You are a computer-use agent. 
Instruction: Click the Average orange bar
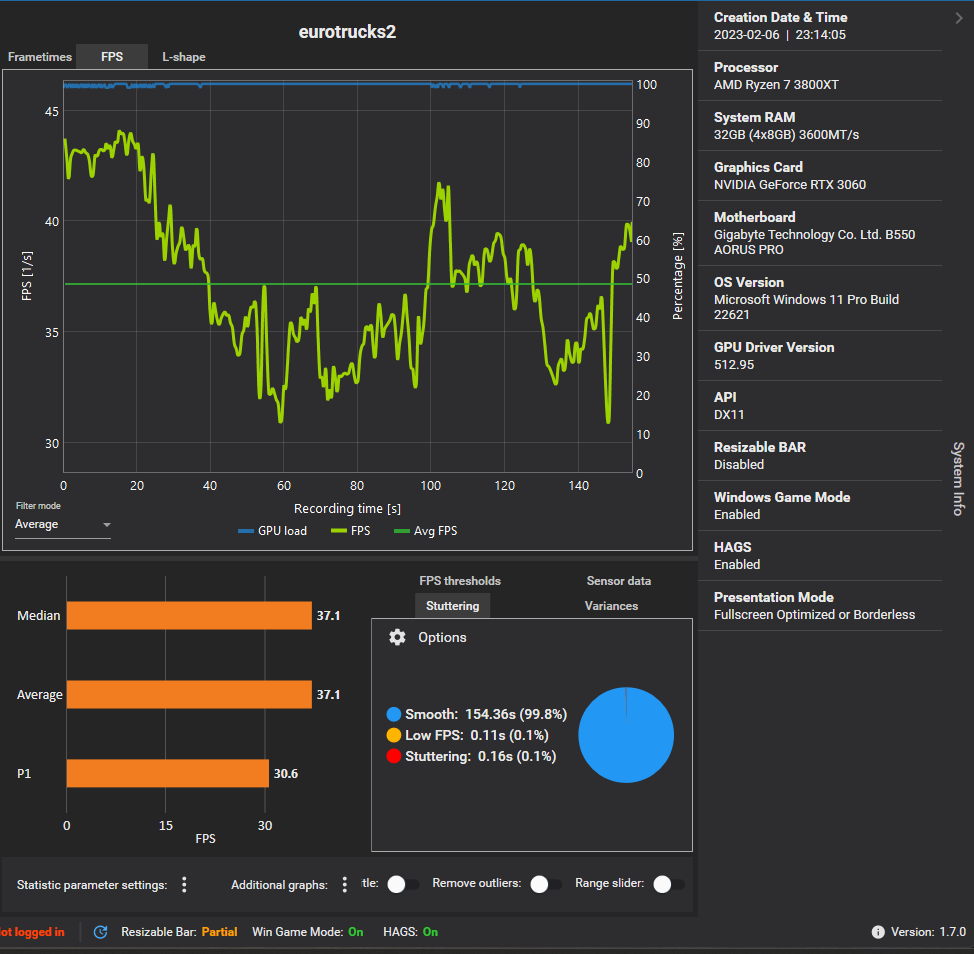tap(189, 694)
